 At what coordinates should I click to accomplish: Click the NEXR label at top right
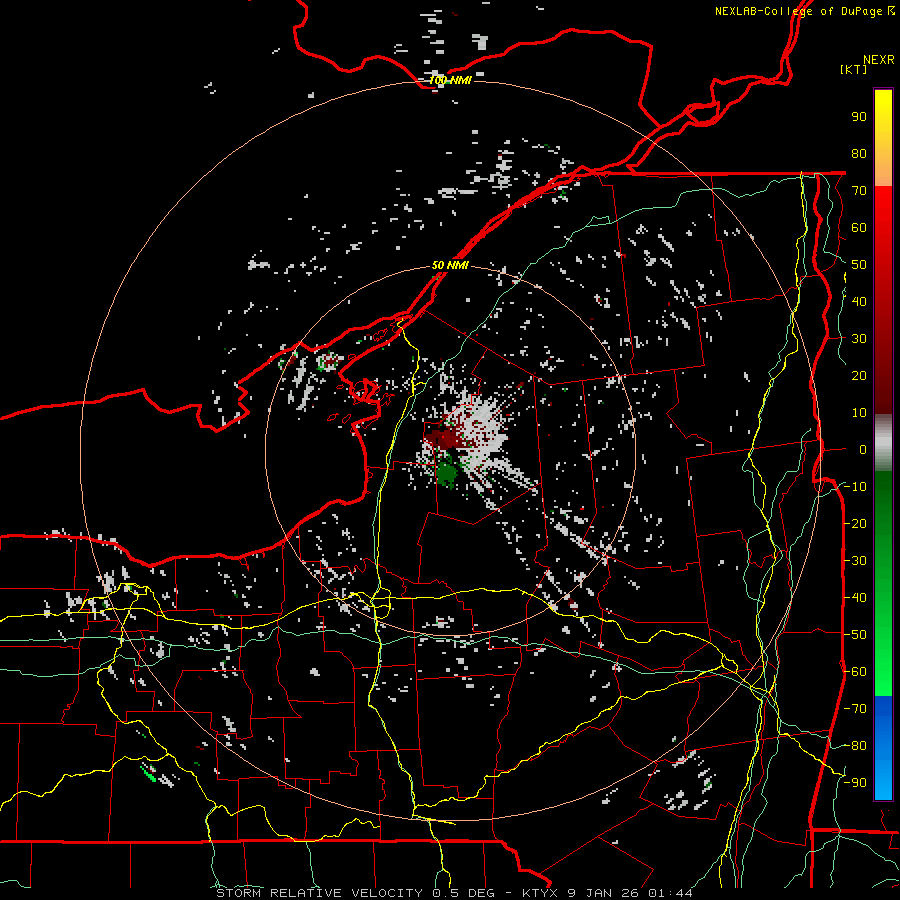pos(879,60)
